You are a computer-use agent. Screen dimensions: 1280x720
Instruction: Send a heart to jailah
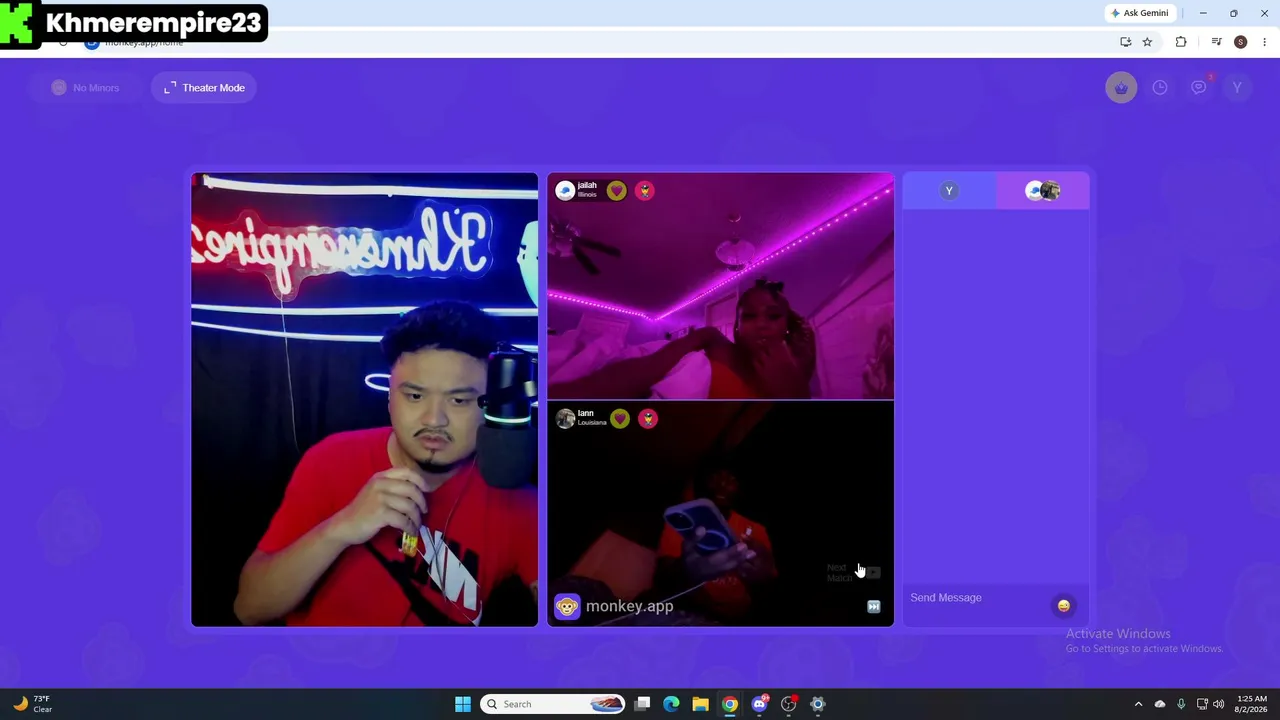click(x=616, y=190)
